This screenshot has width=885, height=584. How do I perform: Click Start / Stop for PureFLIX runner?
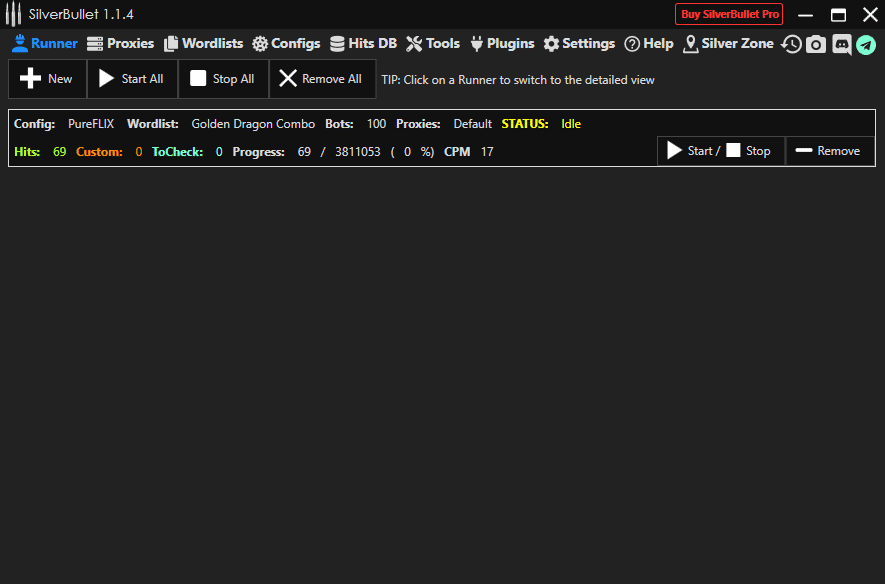(x=721, y=151)
